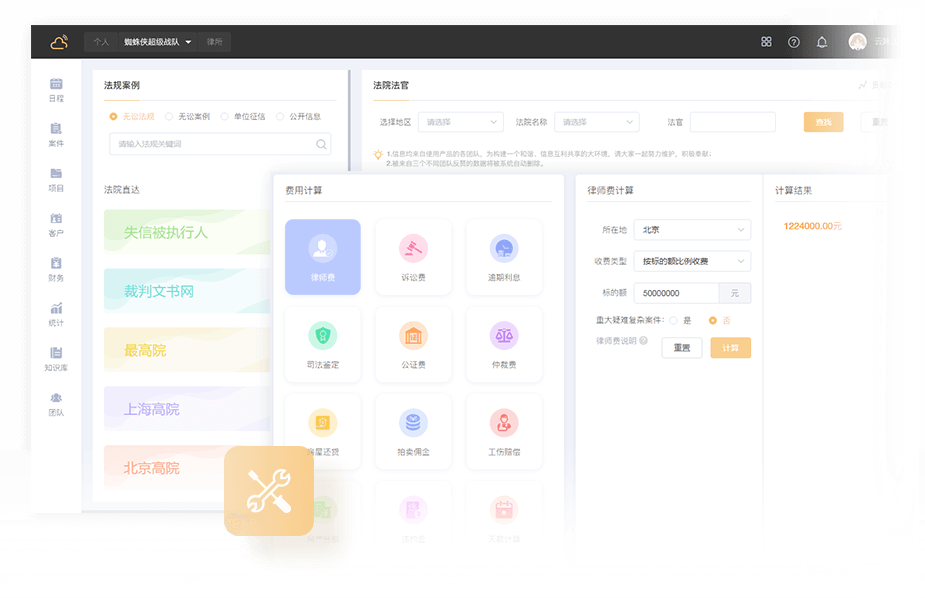Open the 选择地区 dropdown
This screenshot has width=925, height=598.
click(461, 122)
